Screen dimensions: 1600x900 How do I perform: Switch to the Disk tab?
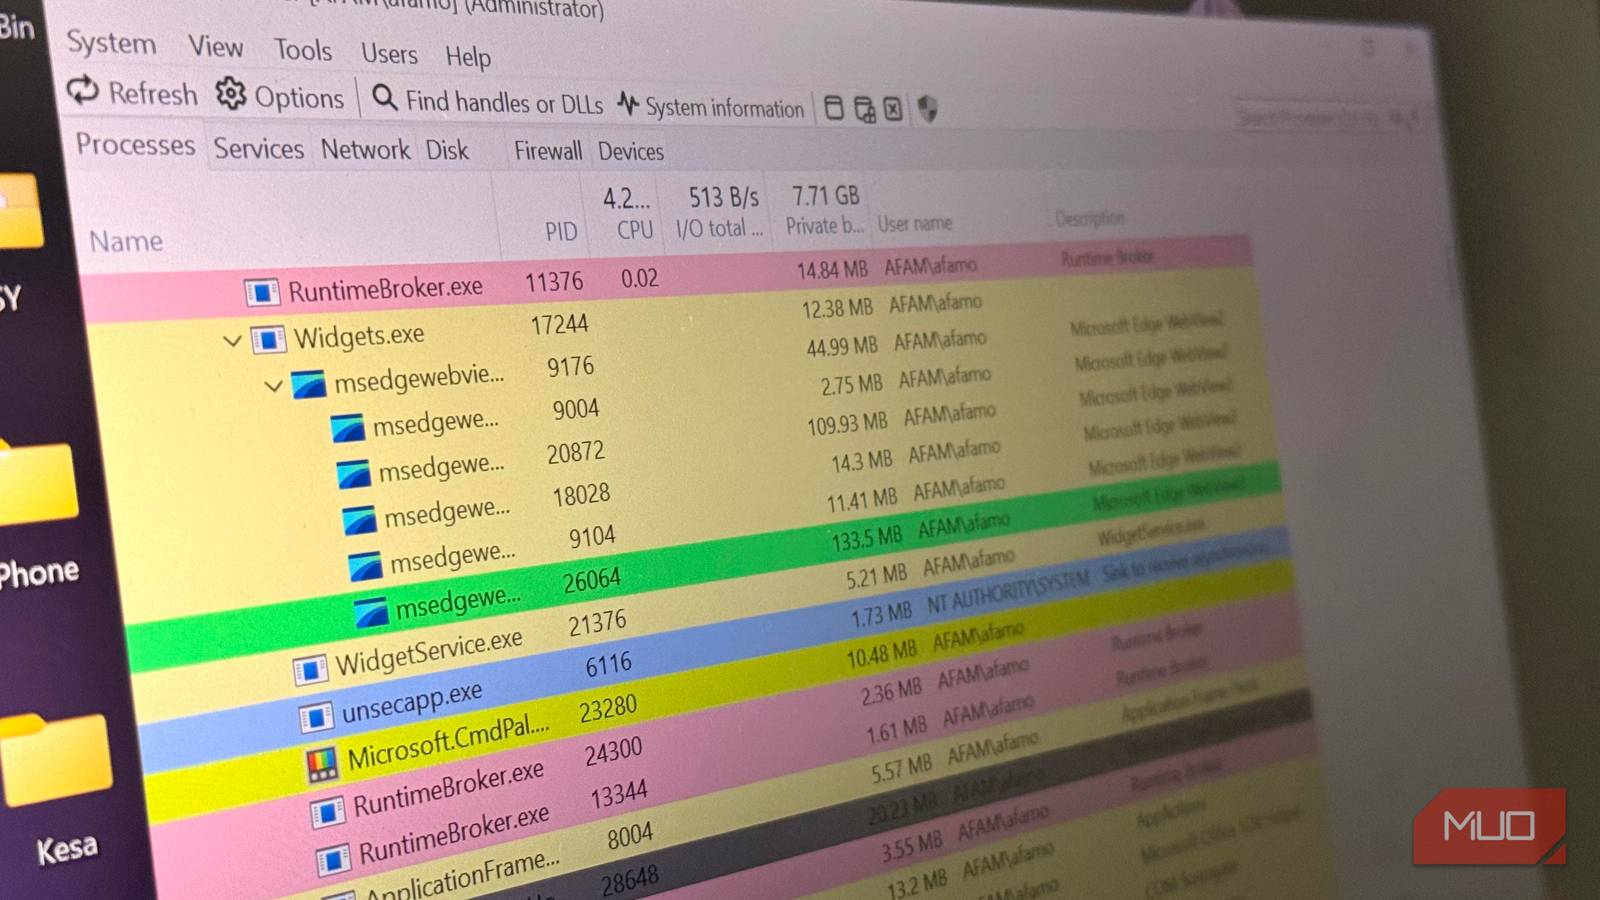tap(447, 150)
